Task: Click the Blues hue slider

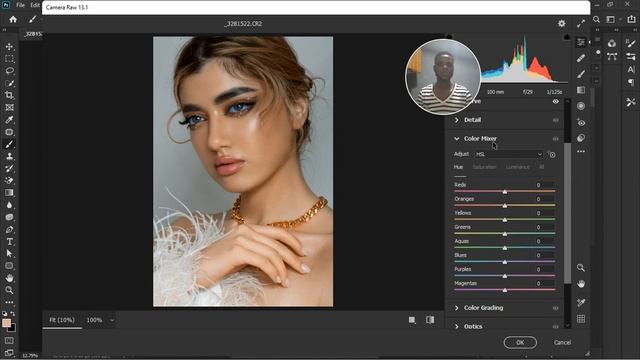Action: pos(504,262)
